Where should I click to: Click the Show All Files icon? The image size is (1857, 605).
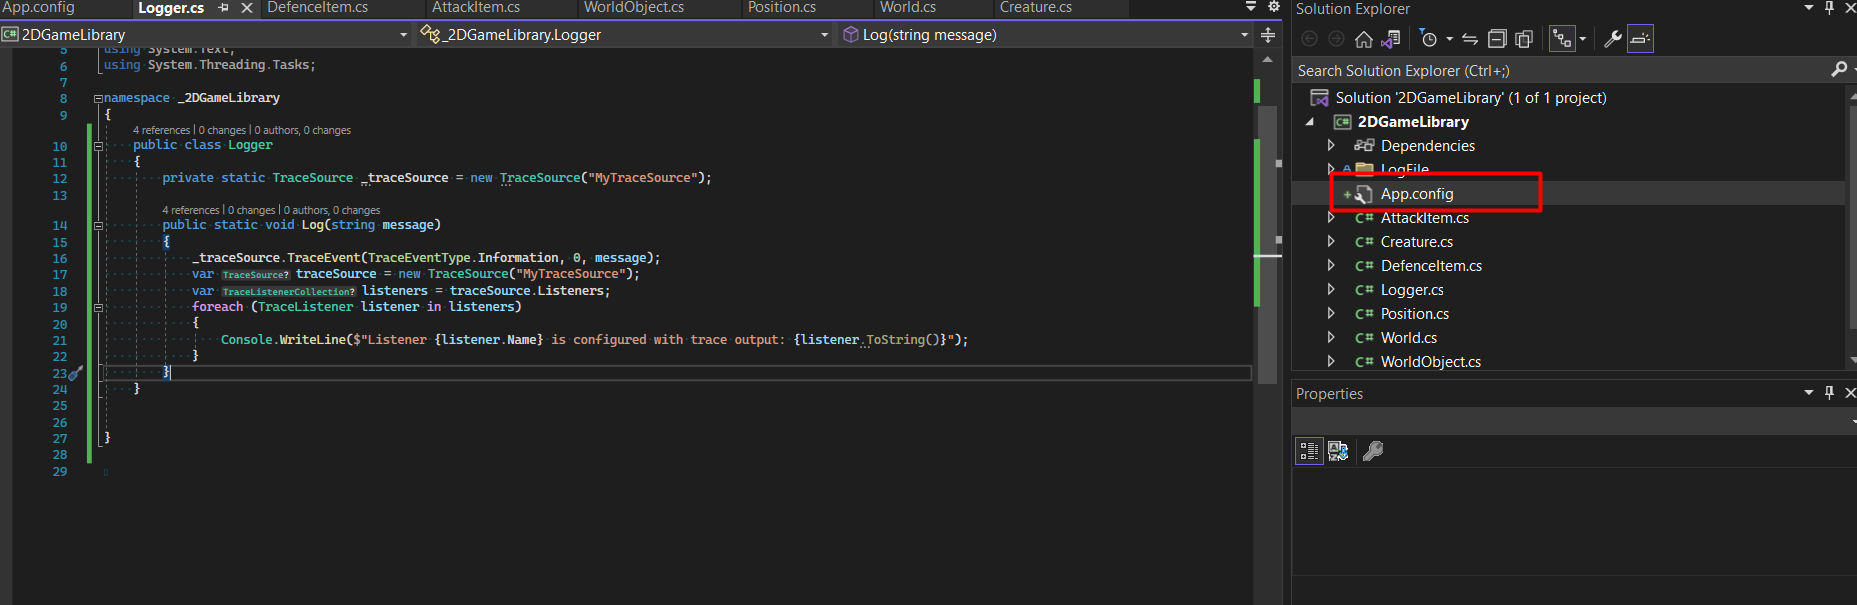click(1524, 39)
